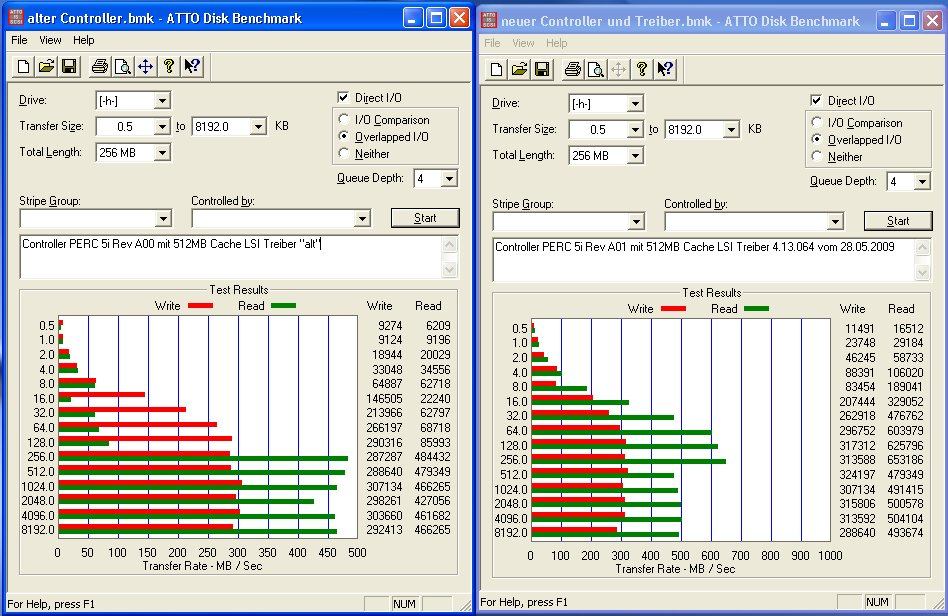Click Start button in neuer Controller window
This screenshot has height=616, width=948.
pyautogui.click(x=898, y=221)
